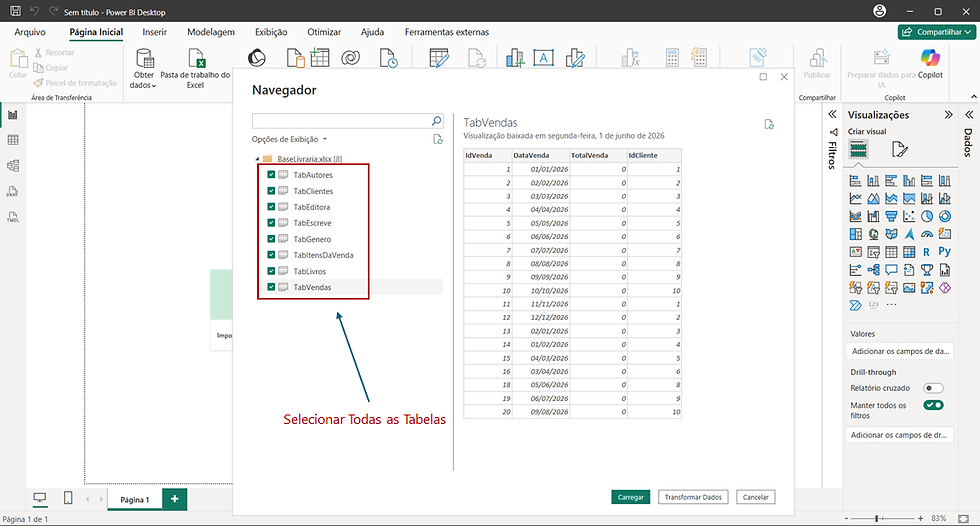
Task: Open the TMDL view sidebar icon
Action: [12, 217]
